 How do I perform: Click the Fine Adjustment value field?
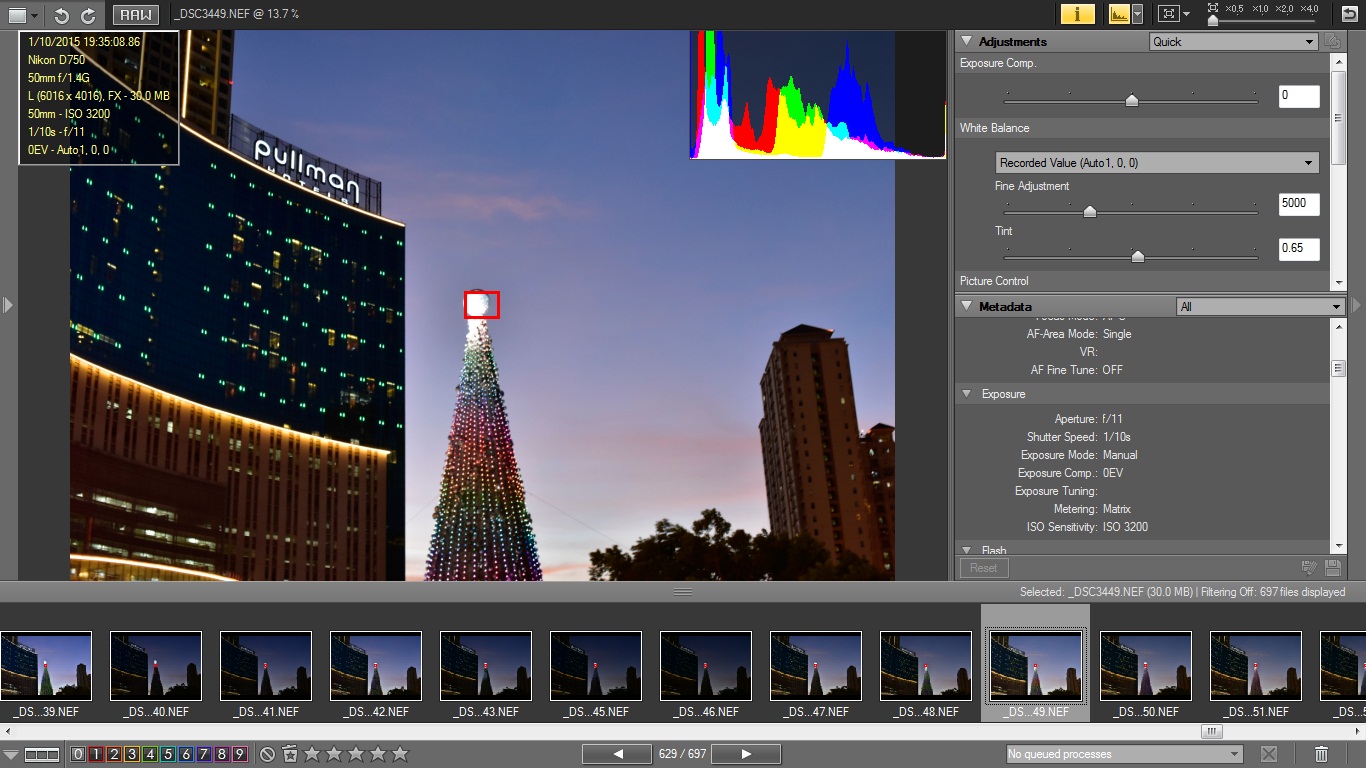click(1298, 204)
